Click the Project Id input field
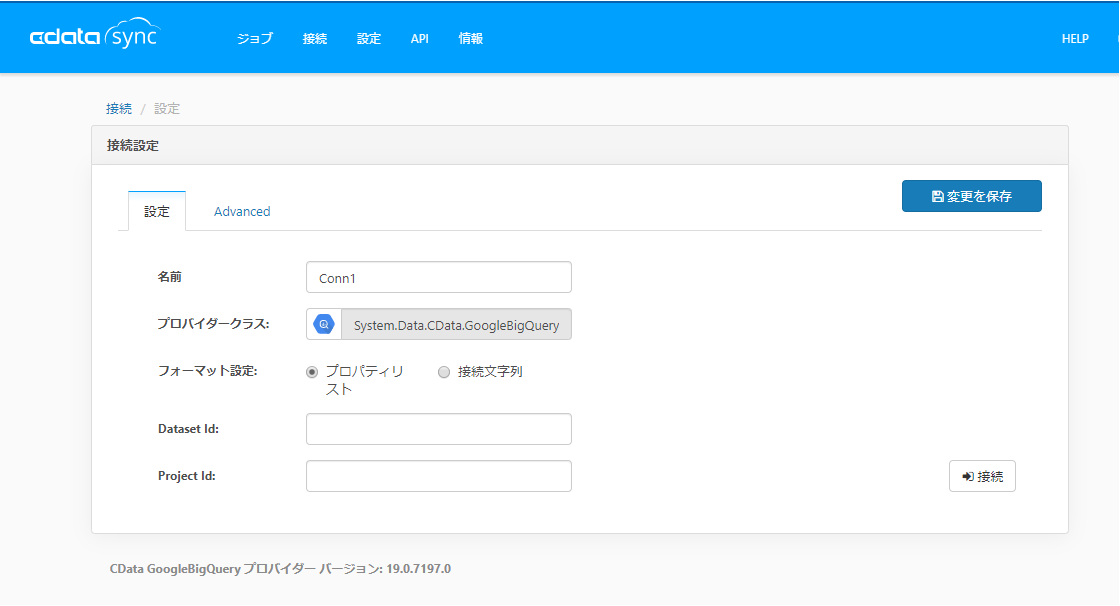 pos(438,476)
